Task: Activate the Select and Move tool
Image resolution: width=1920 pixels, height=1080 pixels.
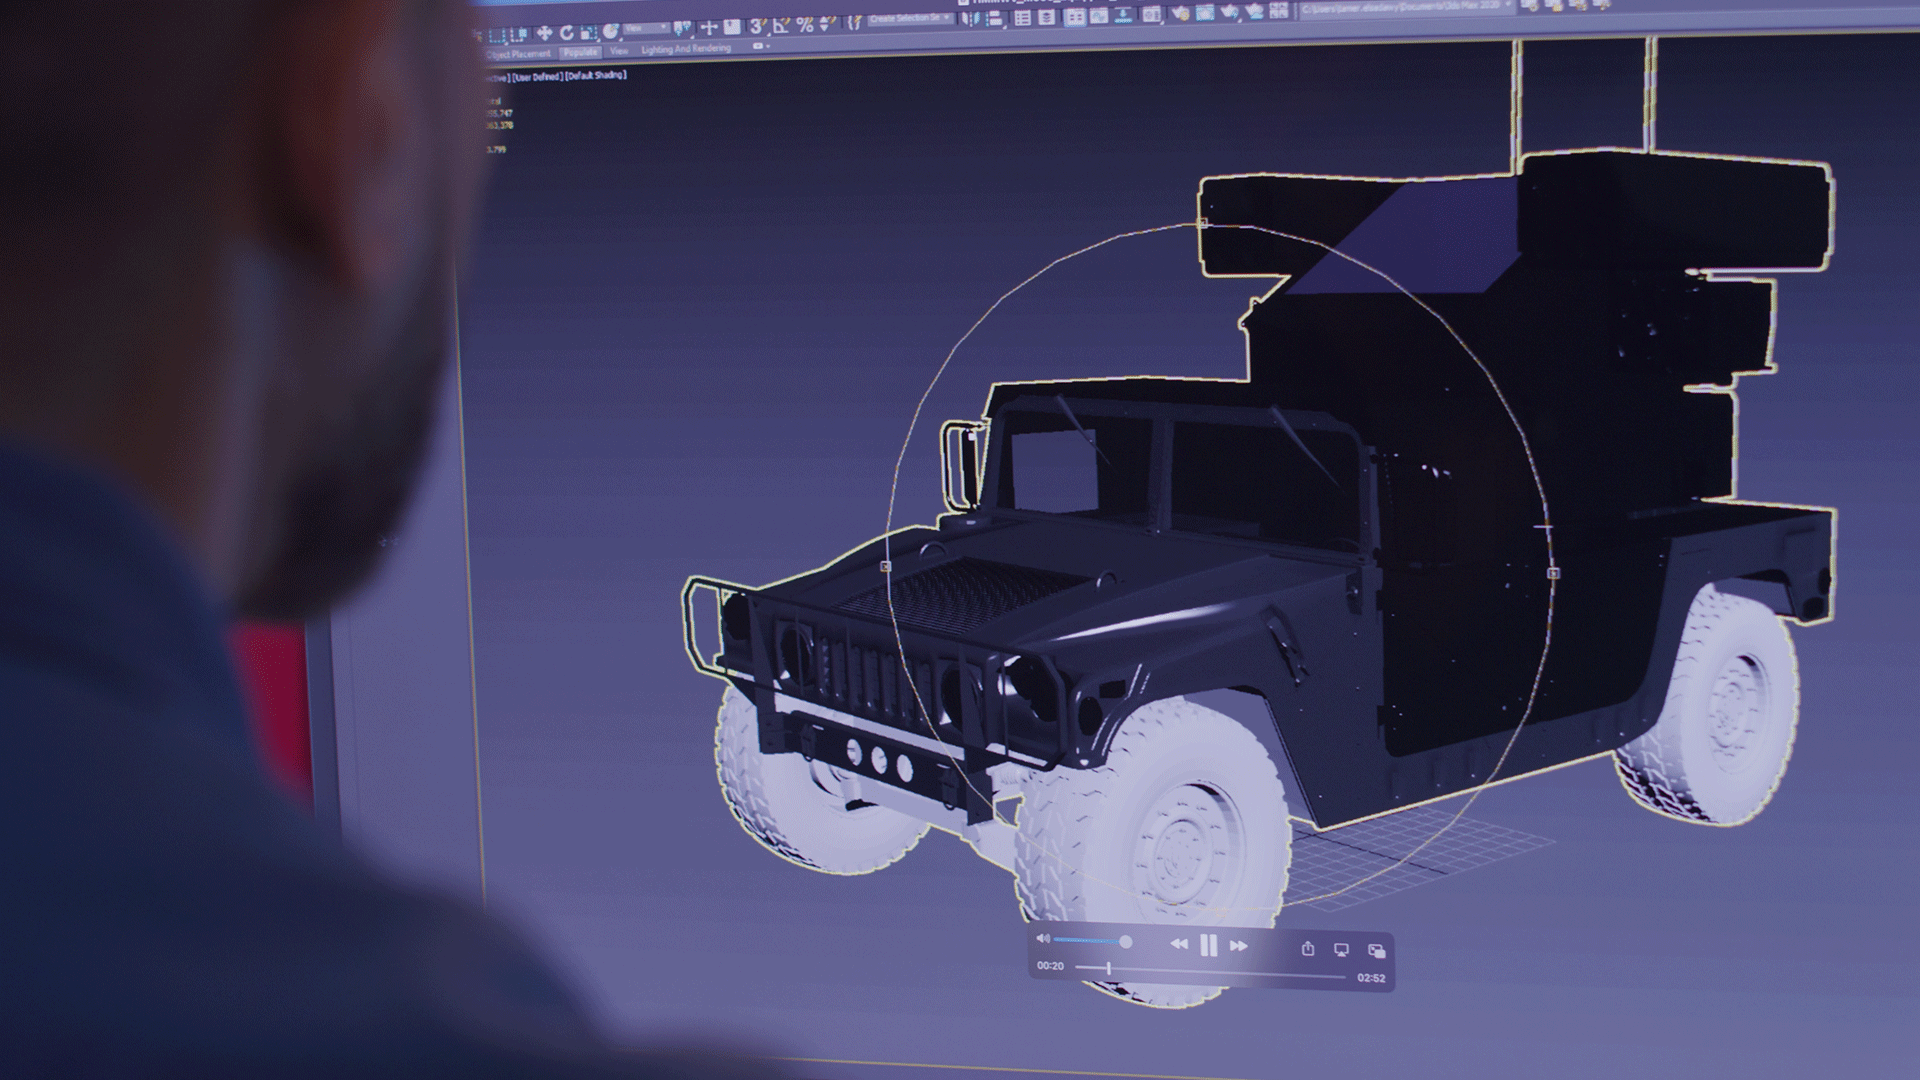Action: [x=544, y=33]
